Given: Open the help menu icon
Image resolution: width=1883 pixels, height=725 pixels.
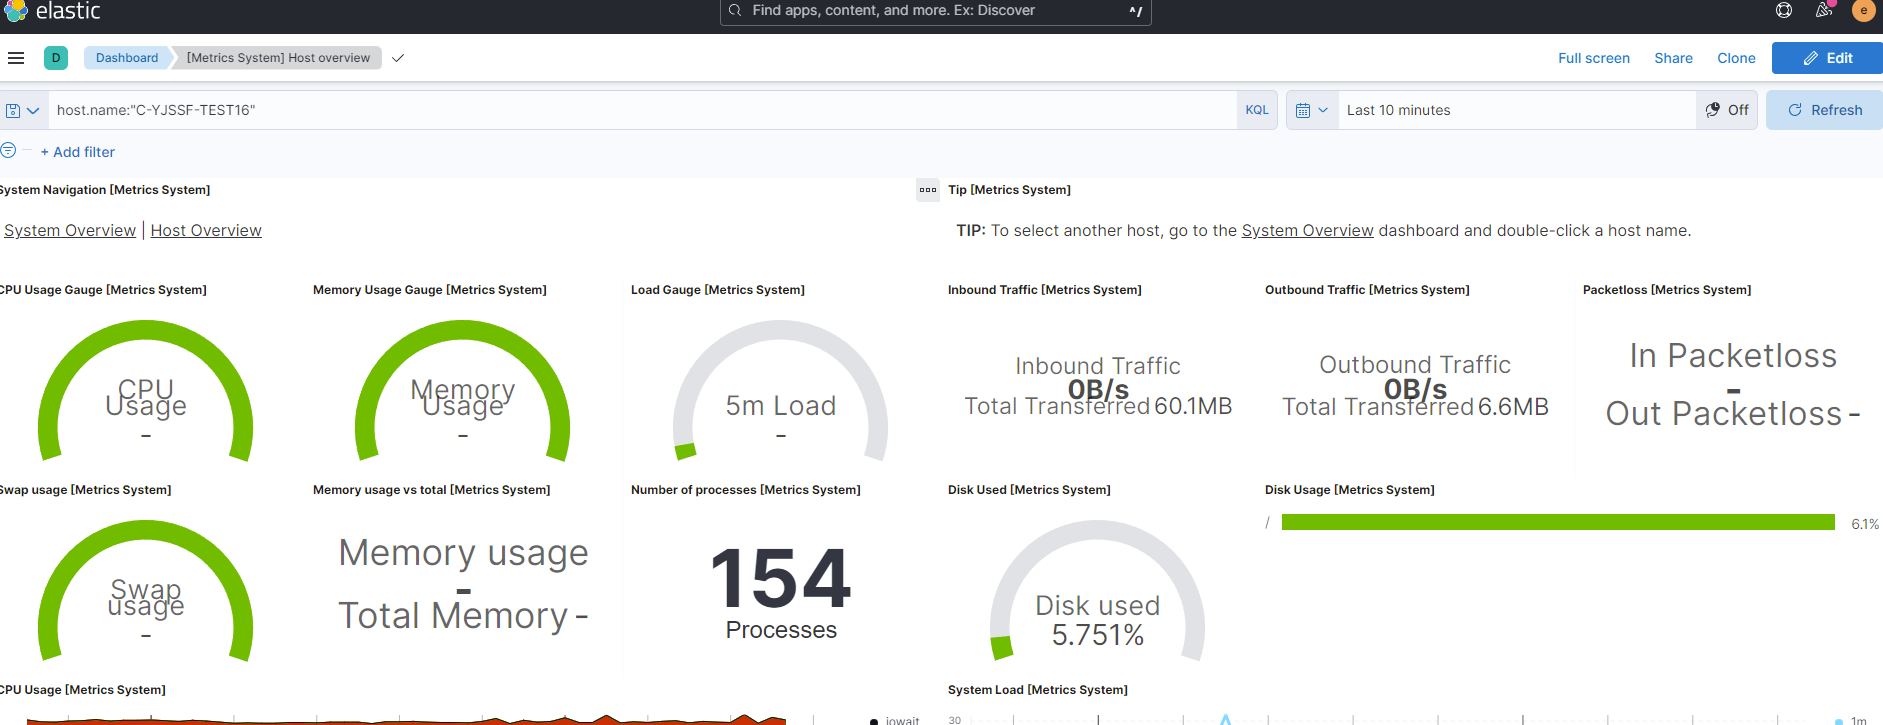Looking at the screenshot, I should click(1784, 10).
